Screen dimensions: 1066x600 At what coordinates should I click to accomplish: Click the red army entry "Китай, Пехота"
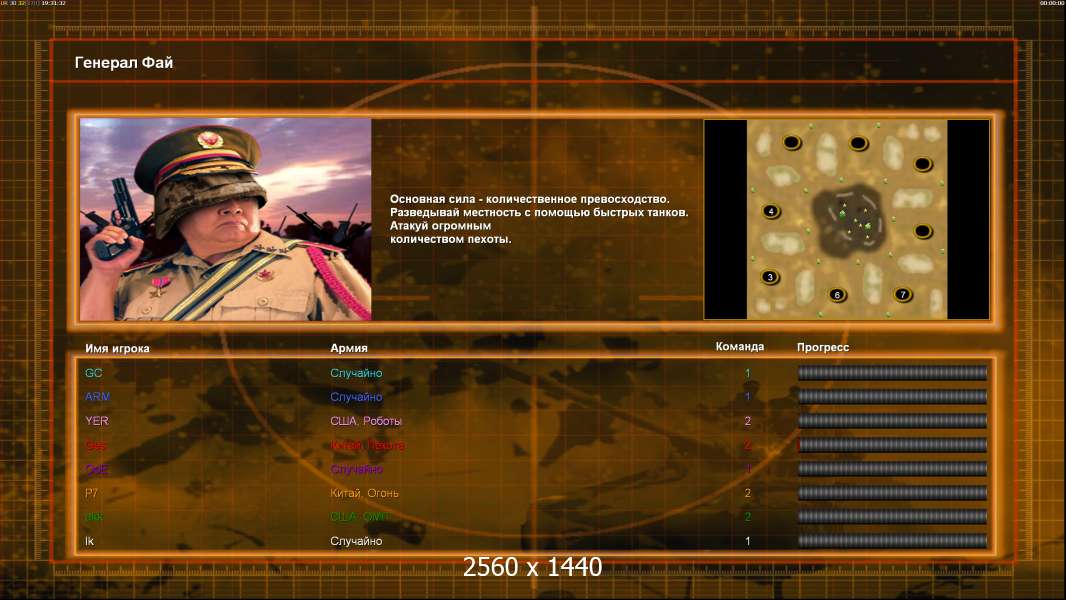[367, 446]
